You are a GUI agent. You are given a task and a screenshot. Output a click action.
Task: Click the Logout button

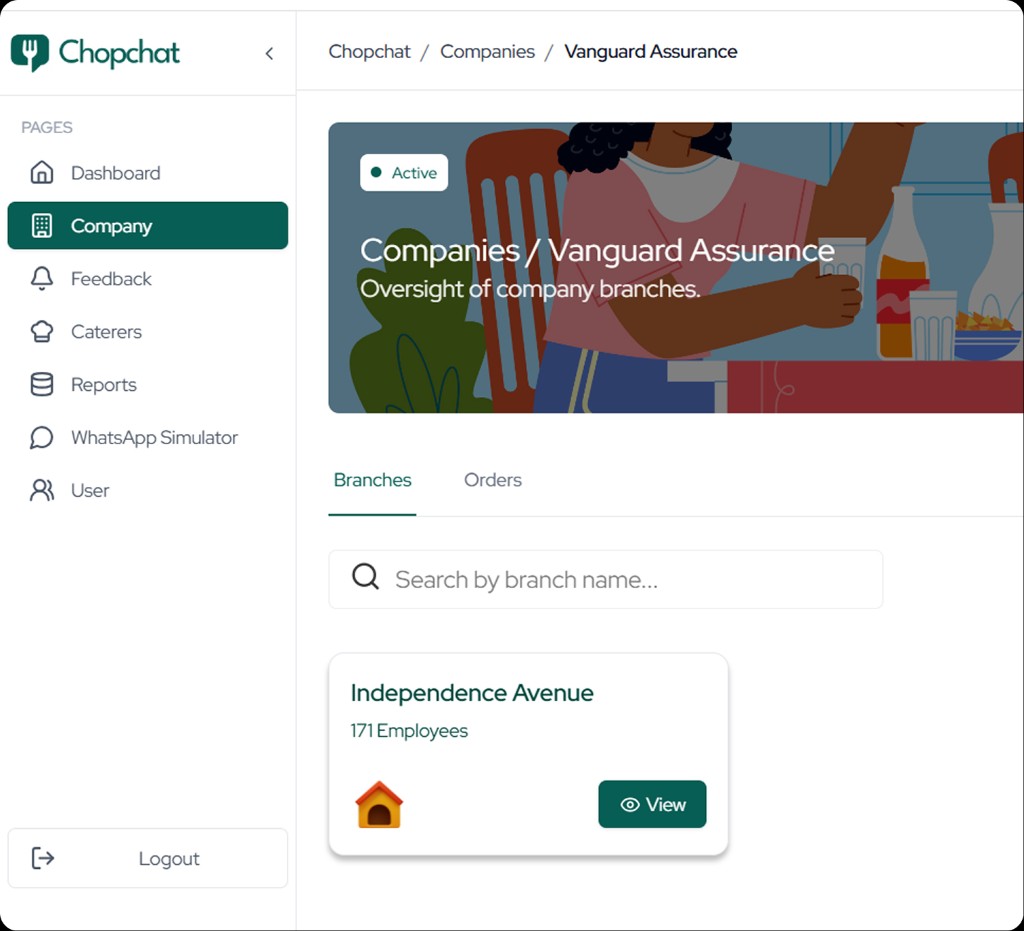coord(147,858)
